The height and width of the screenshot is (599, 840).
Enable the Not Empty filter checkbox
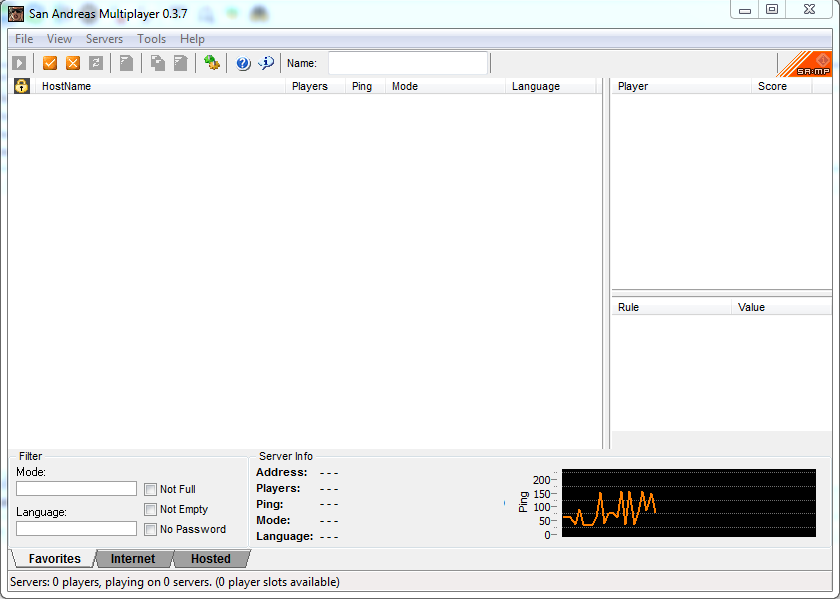coord(151,509)
